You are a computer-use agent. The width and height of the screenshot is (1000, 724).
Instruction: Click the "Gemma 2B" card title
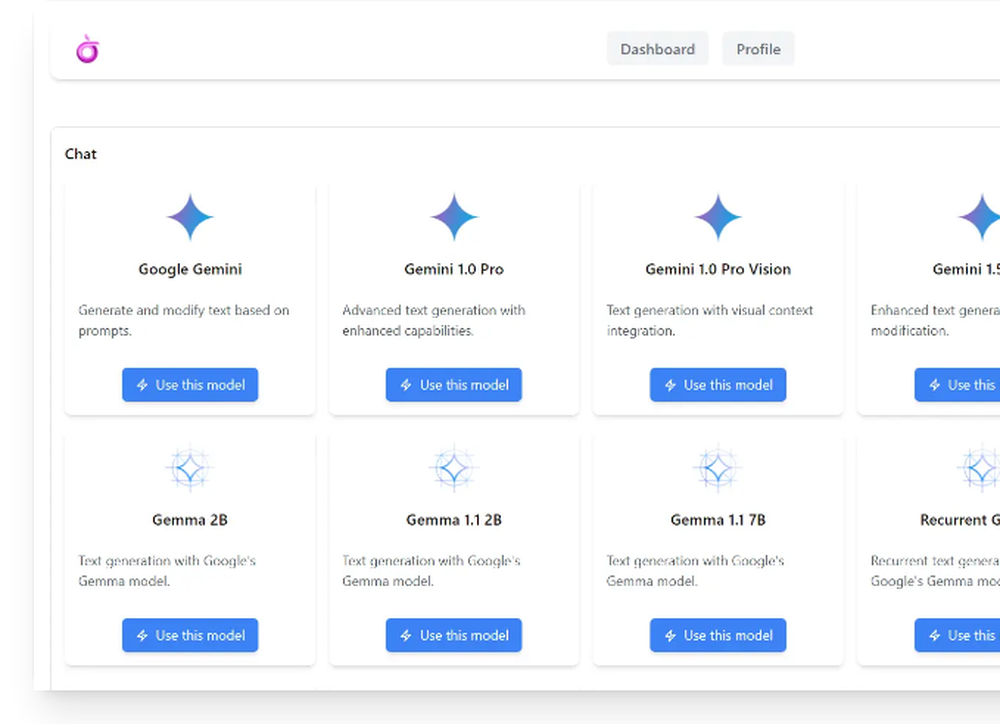[x=190, y=520]
